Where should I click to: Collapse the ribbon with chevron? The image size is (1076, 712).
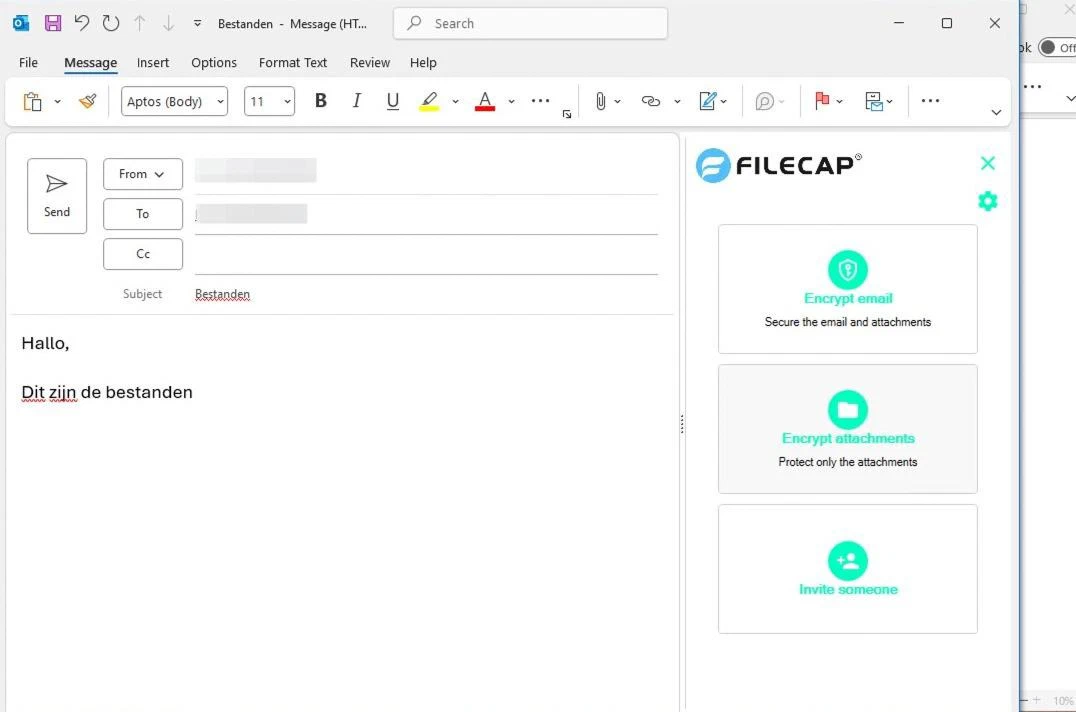pyautogui.click(x=996, y=112)
